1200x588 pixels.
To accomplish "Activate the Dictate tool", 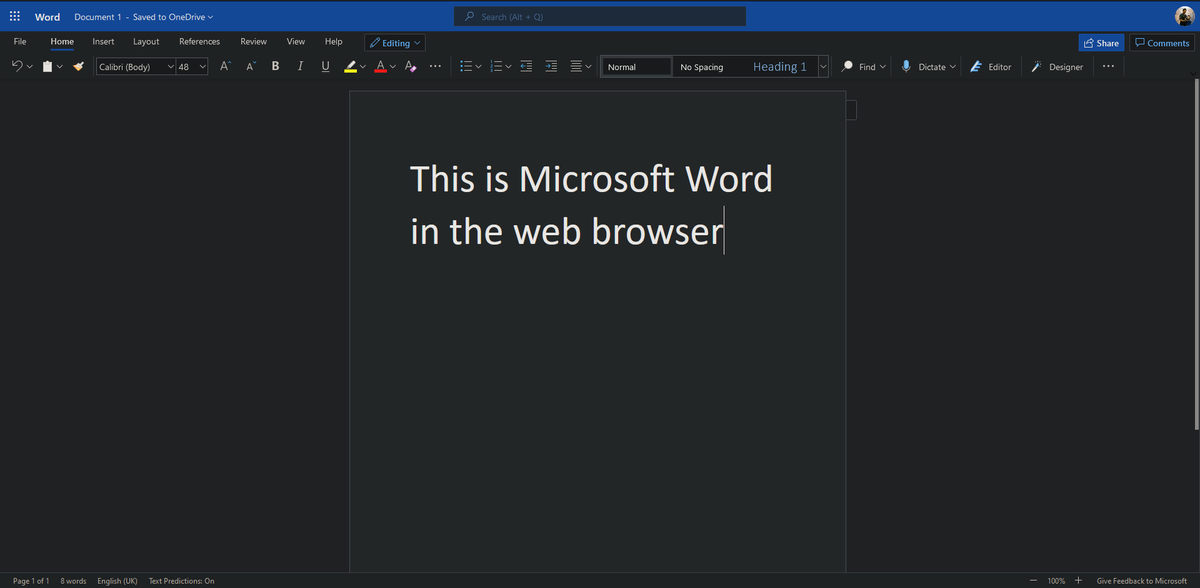I will pos(927,66).
